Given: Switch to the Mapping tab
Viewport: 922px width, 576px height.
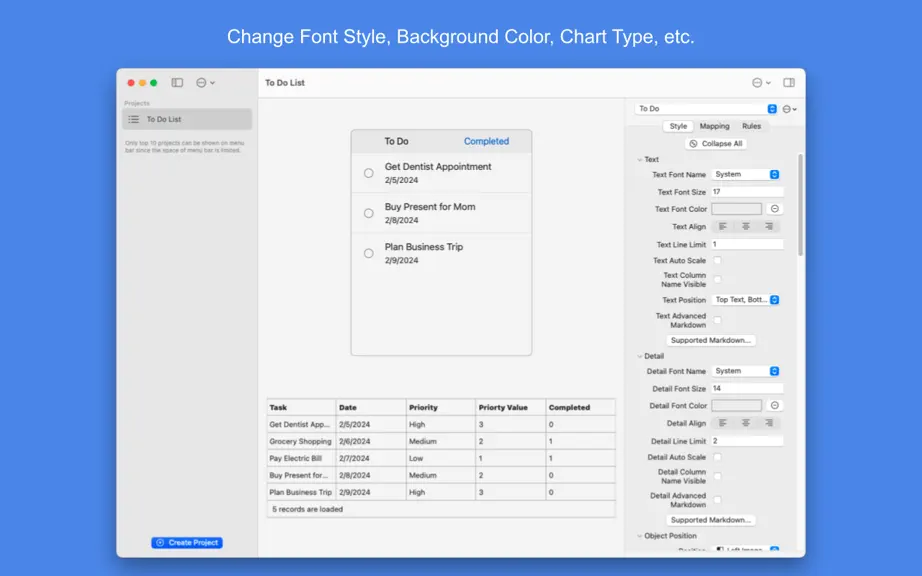Looking at the screenshot, I should [x=714, y=126].
